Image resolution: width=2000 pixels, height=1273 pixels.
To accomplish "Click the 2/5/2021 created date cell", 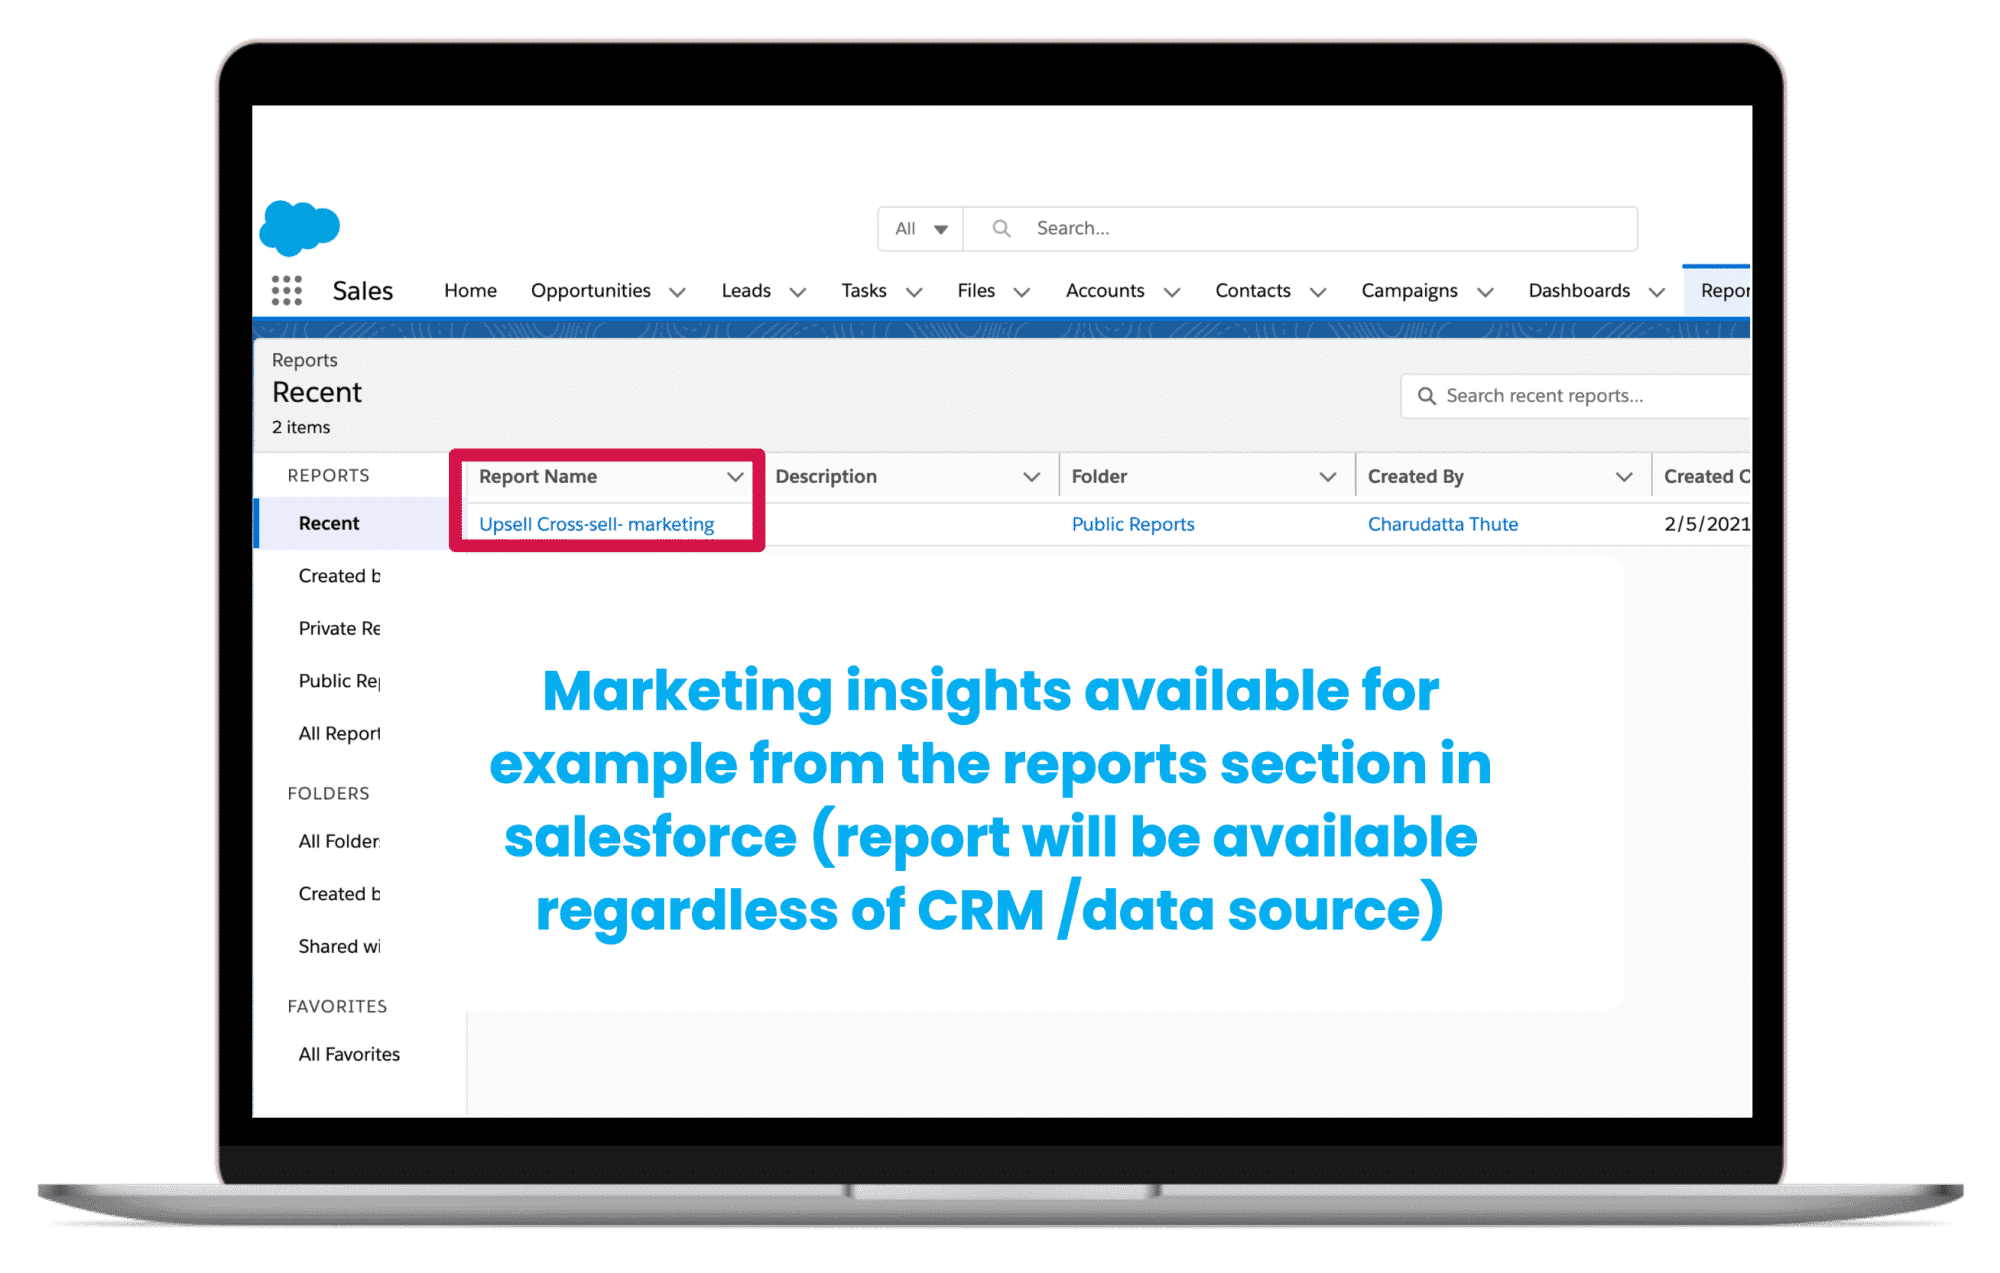I will click(1706, 524).
